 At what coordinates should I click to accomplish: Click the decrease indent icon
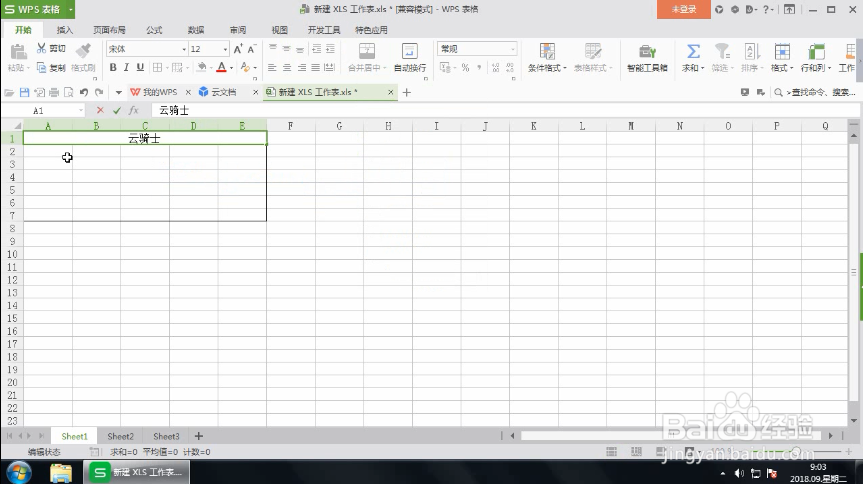coord(316,49)
